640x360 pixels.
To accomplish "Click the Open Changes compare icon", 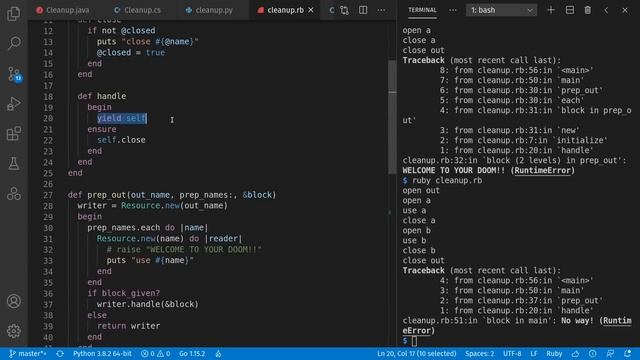I will point(344,10).
